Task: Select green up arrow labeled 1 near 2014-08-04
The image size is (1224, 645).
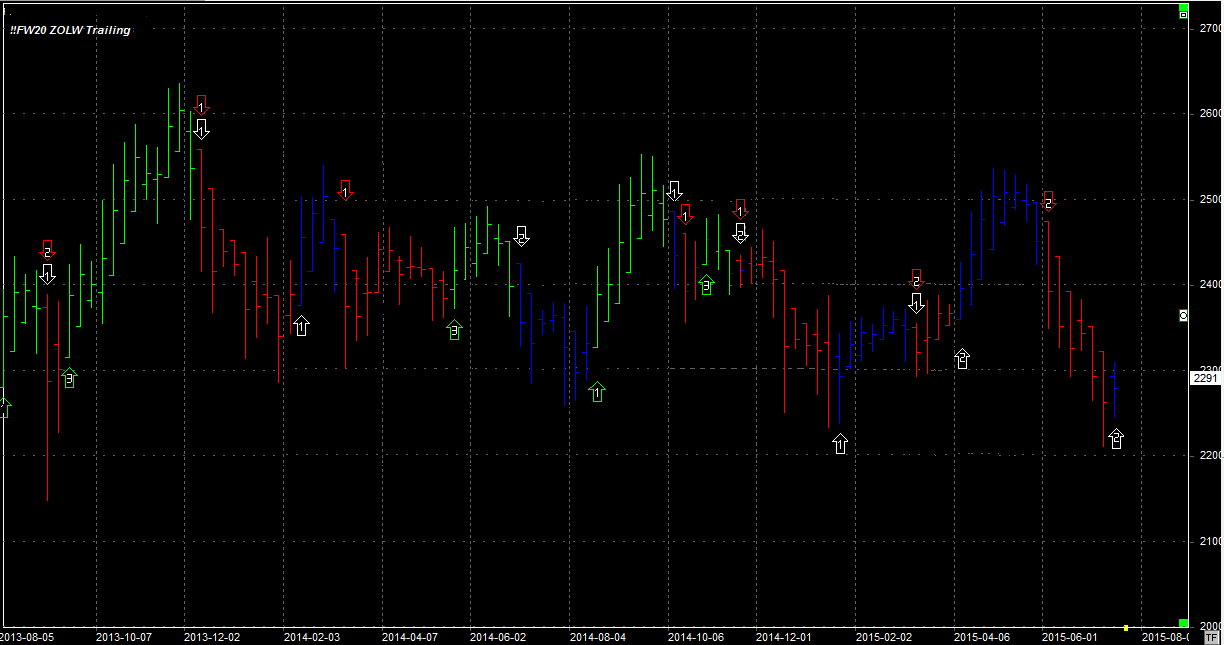Action: (x=597, y=392)
